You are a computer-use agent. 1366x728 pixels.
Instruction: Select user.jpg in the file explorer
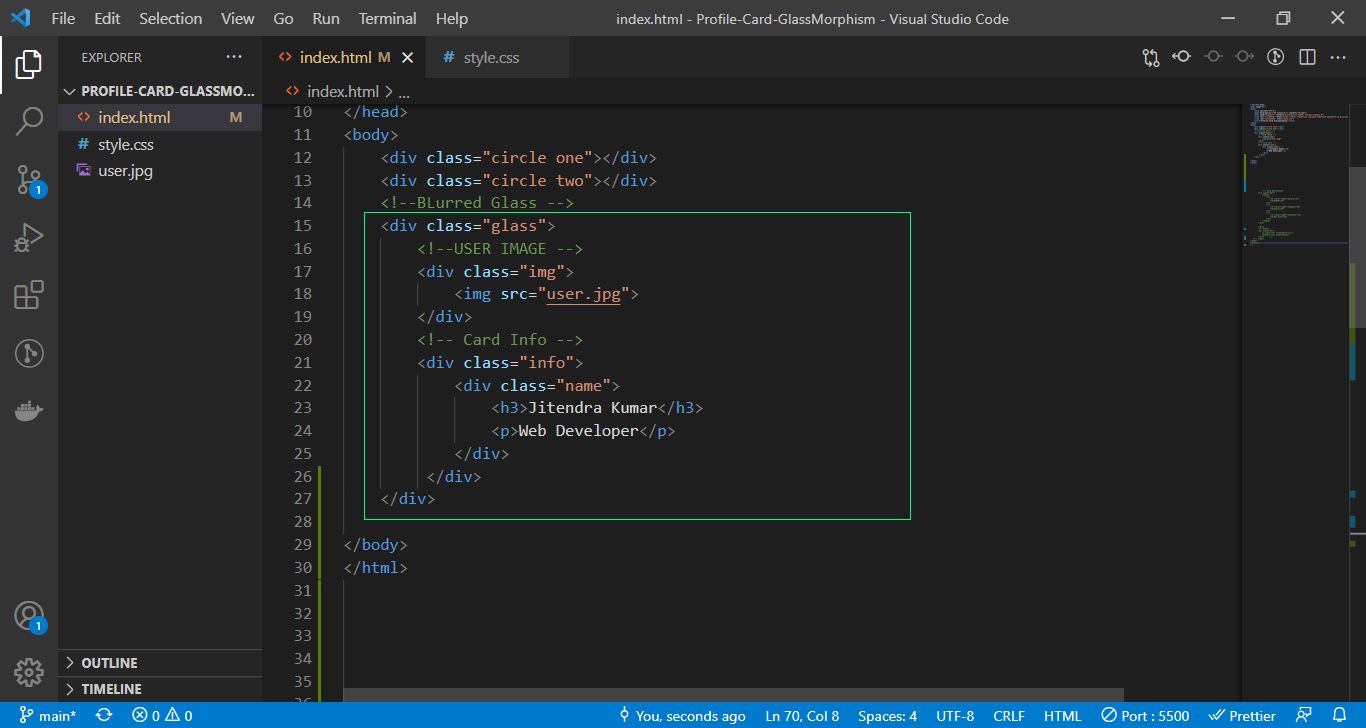[x=160, y=170]
